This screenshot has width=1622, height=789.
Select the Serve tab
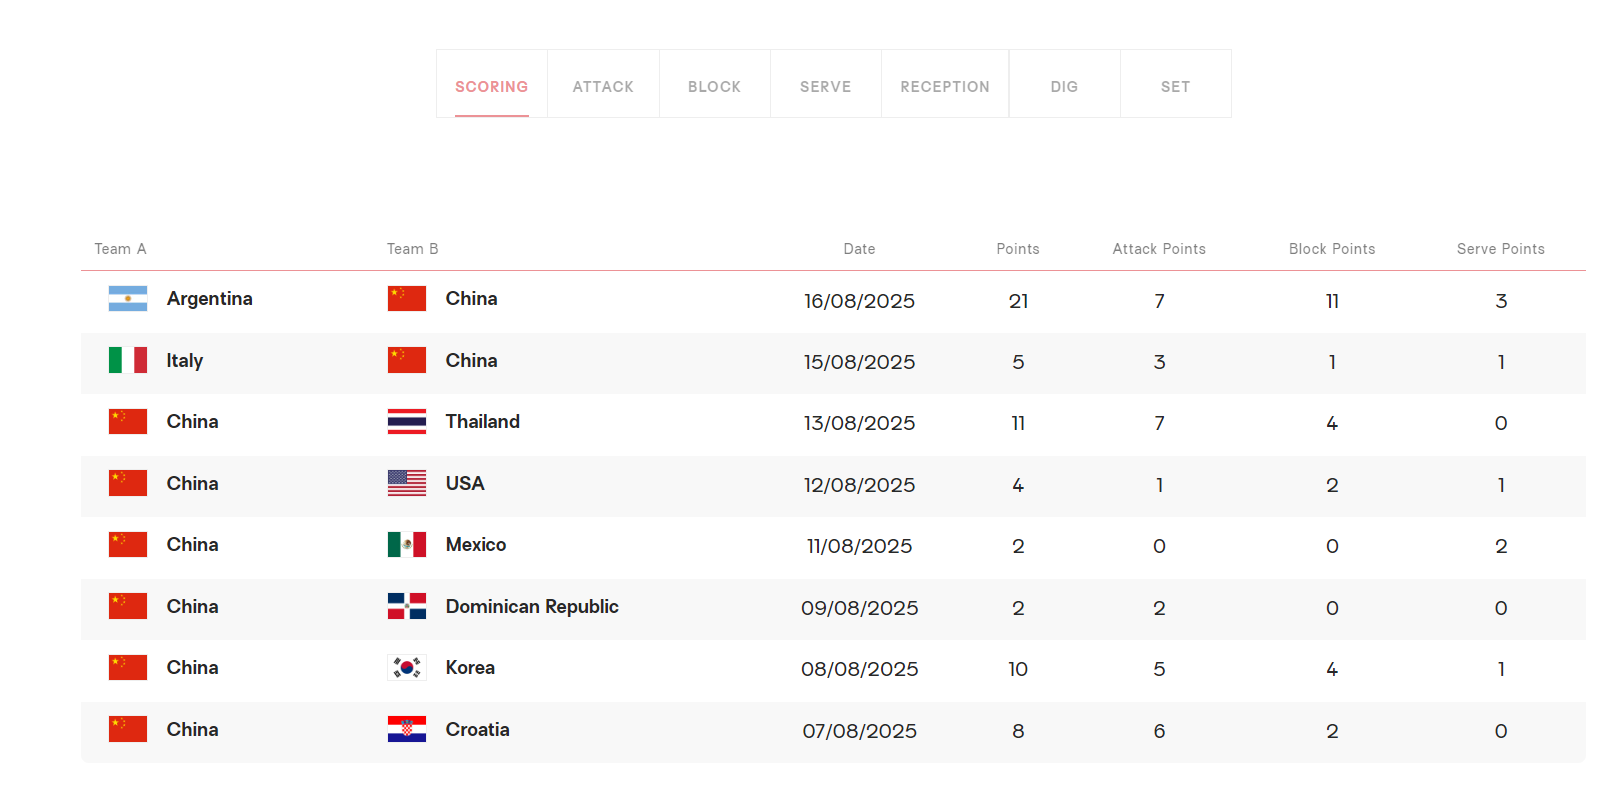pos(825,86)
